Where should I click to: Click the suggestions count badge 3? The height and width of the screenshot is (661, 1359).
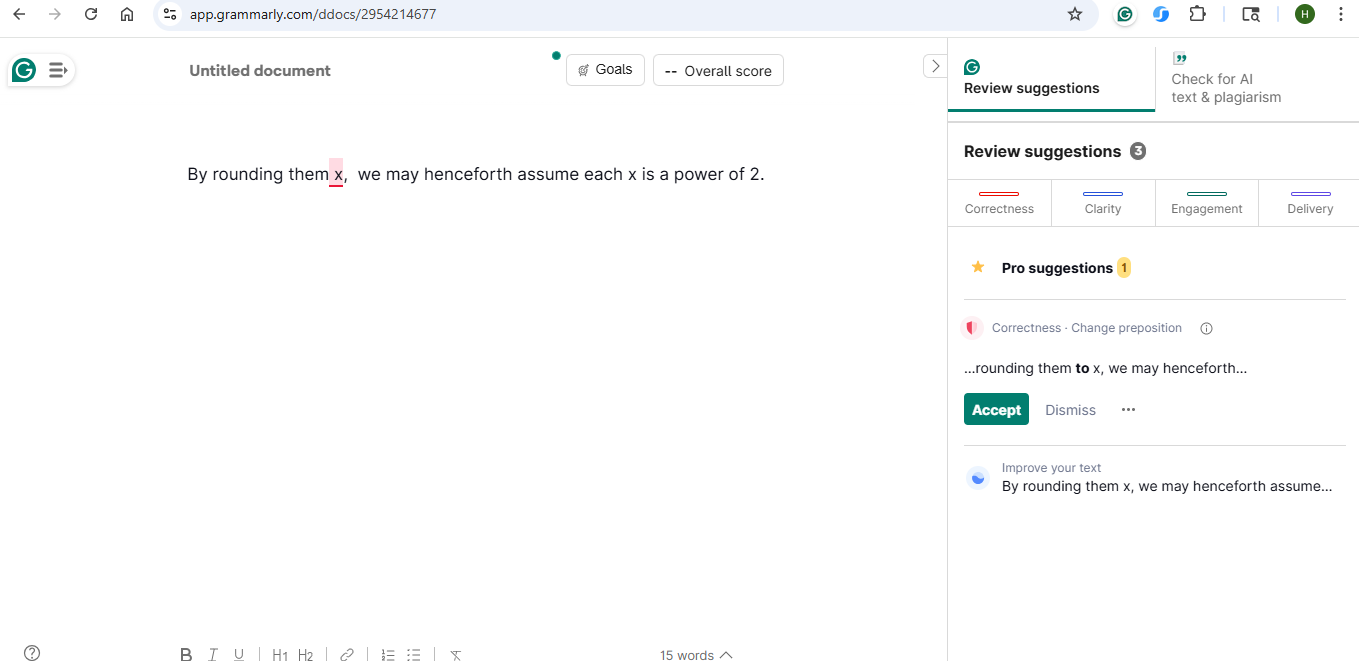click(x=1138, y=152)
